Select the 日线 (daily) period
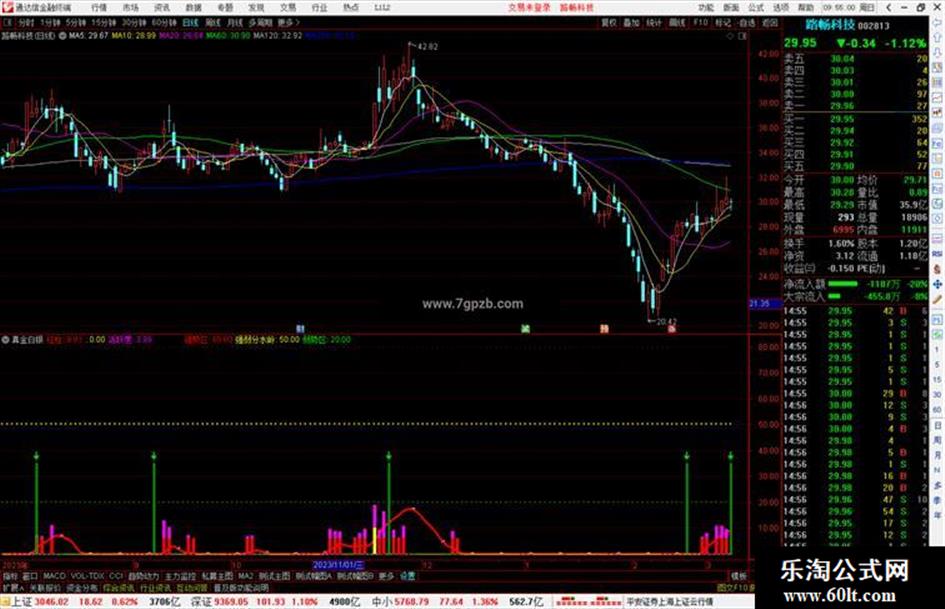Viewport: 945px width, 609px height. 190,22
